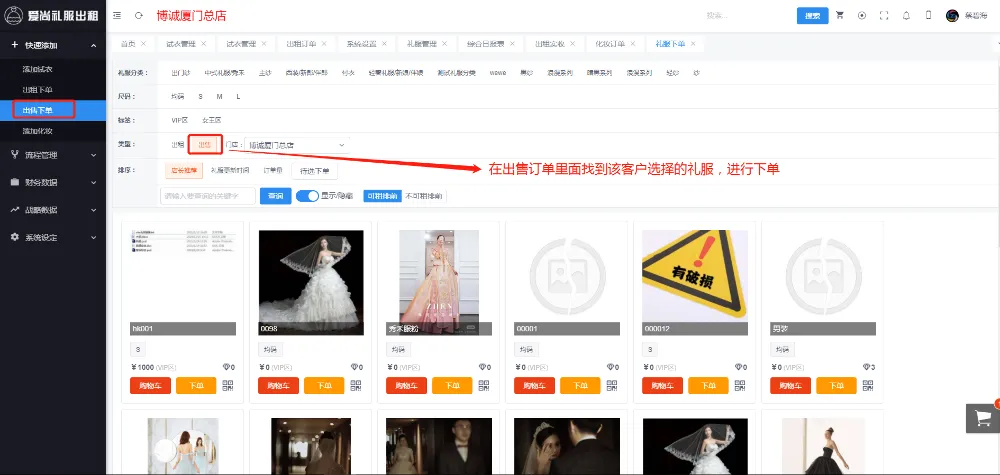Collapse sidebar with the menu fold icon
The width and height of the screenshot is (1000, 475).
coord(118,15)
